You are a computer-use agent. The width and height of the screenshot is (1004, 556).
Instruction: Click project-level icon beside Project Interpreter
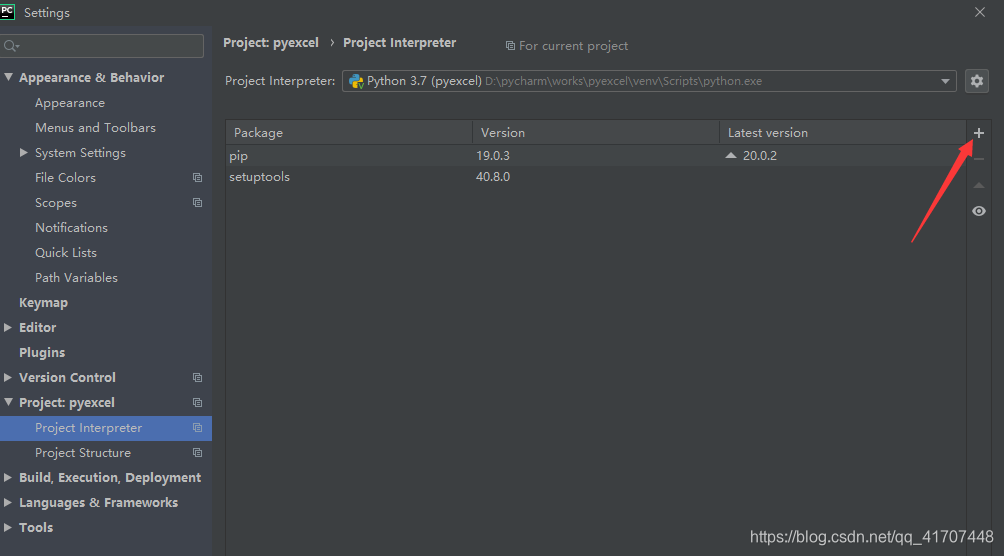197,427
